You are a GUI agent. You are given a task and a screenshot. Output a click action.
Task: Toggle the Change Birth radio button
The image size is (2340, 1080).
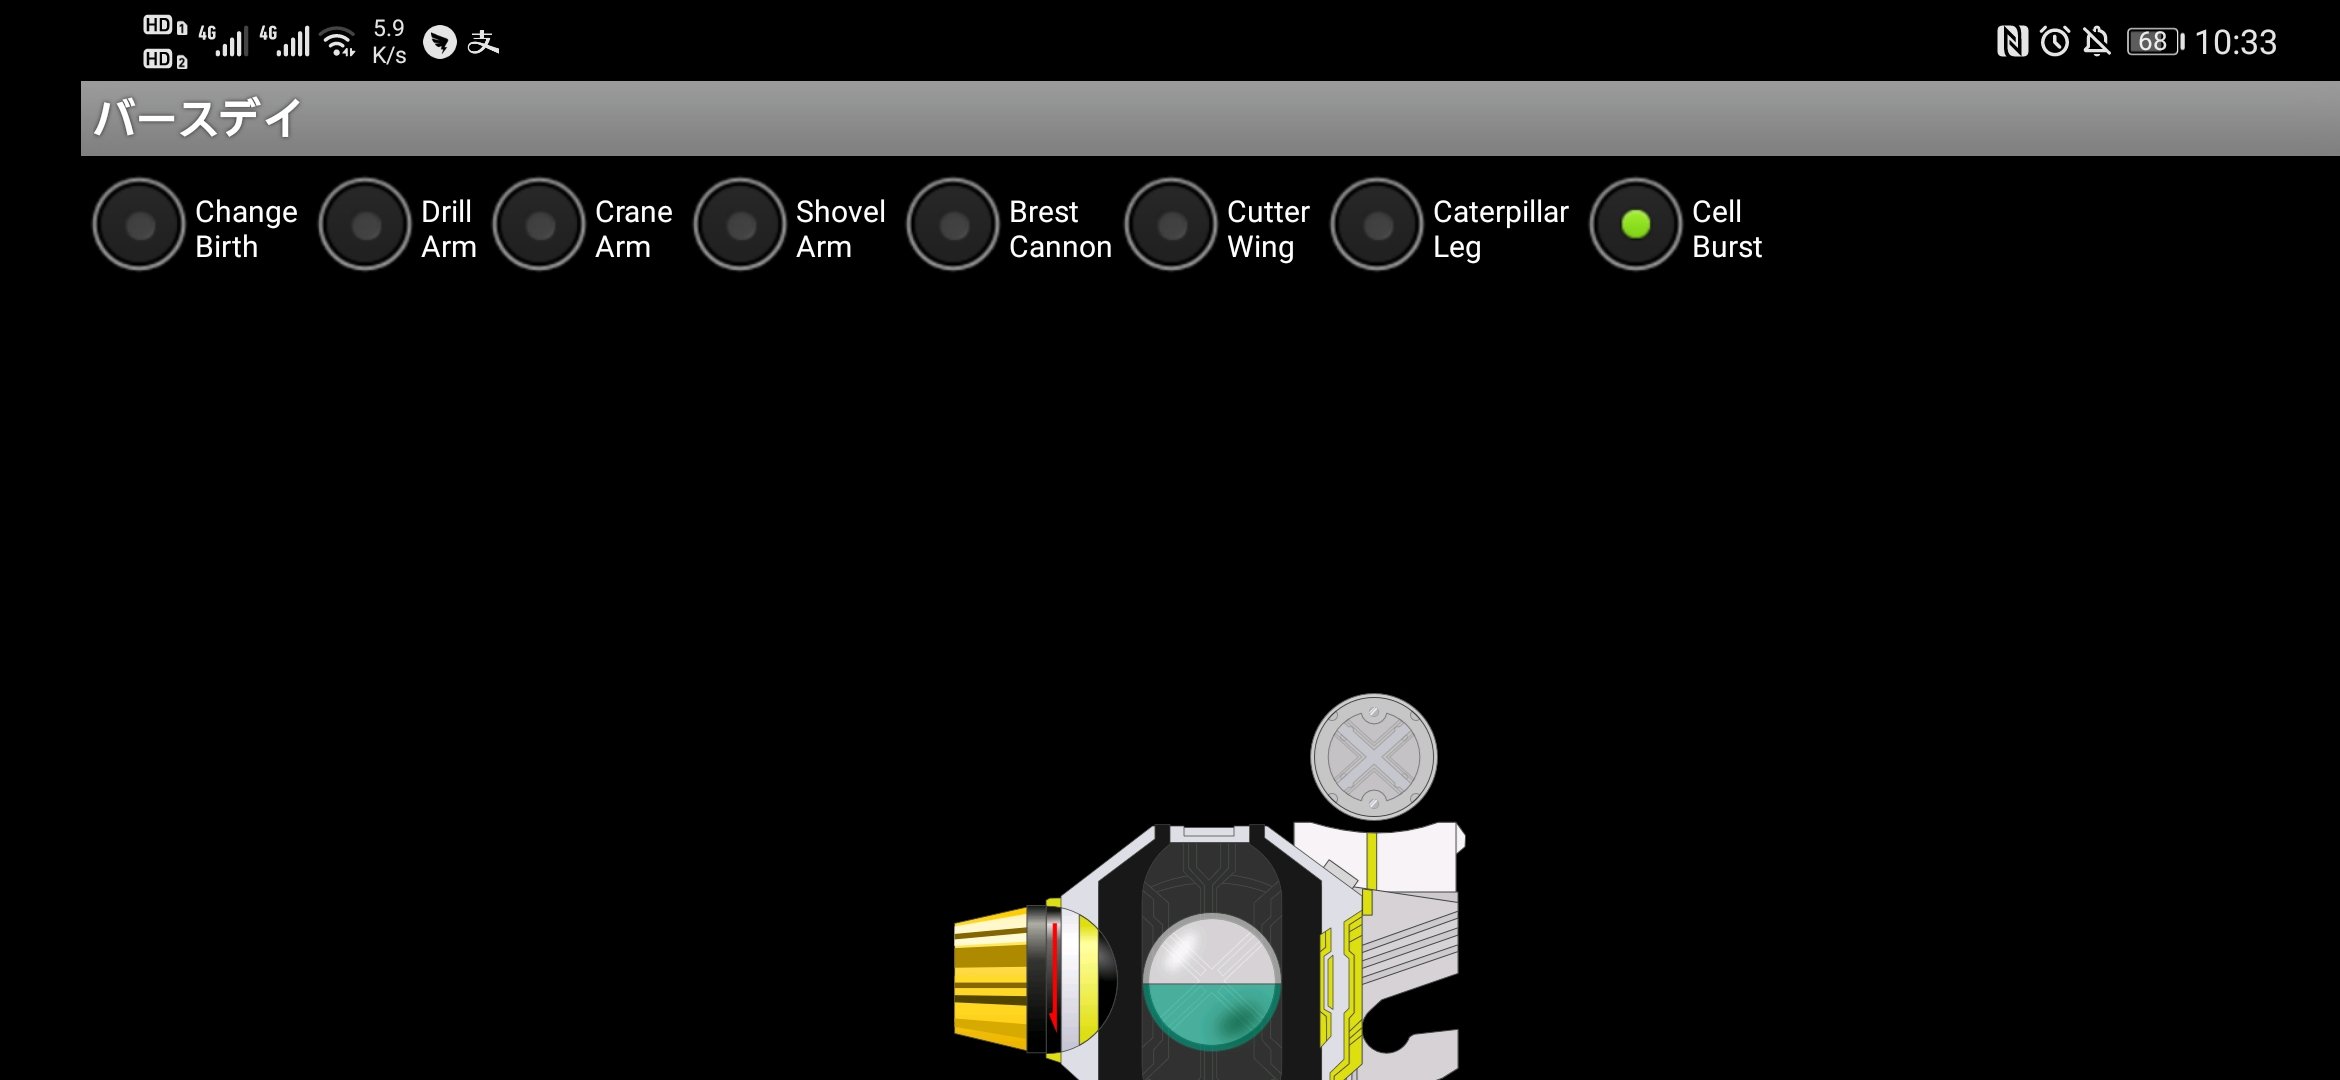click(137, 227)
